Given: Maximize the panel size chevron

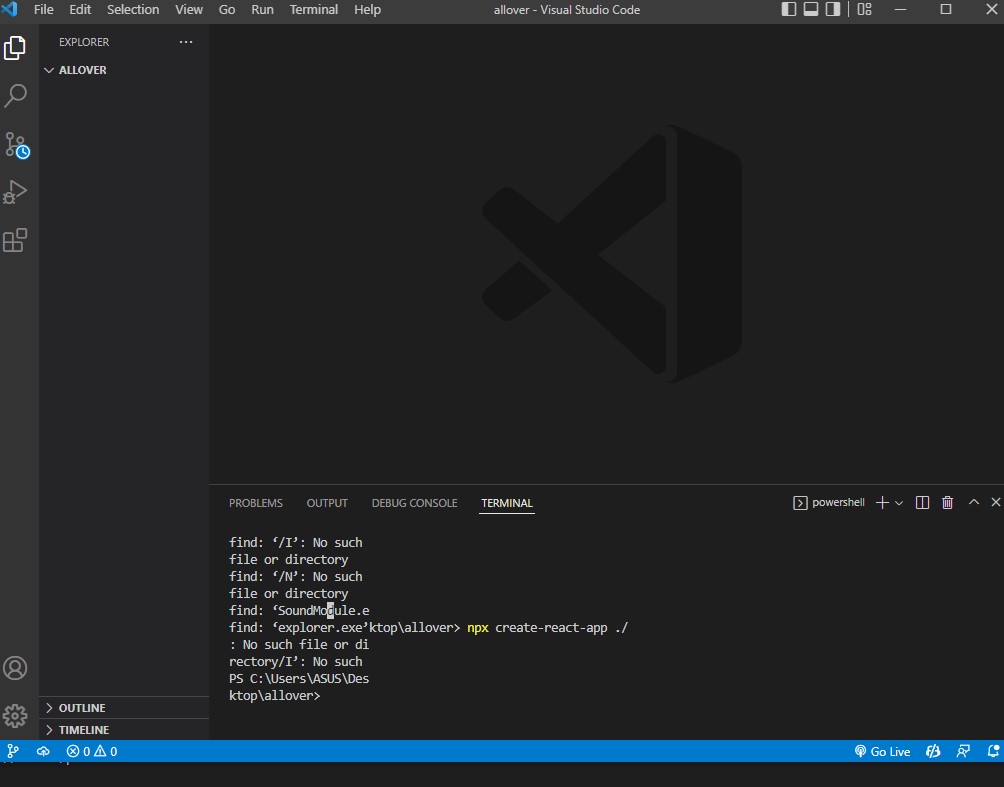Looking at the screenshot, I should tap(974, 502).
